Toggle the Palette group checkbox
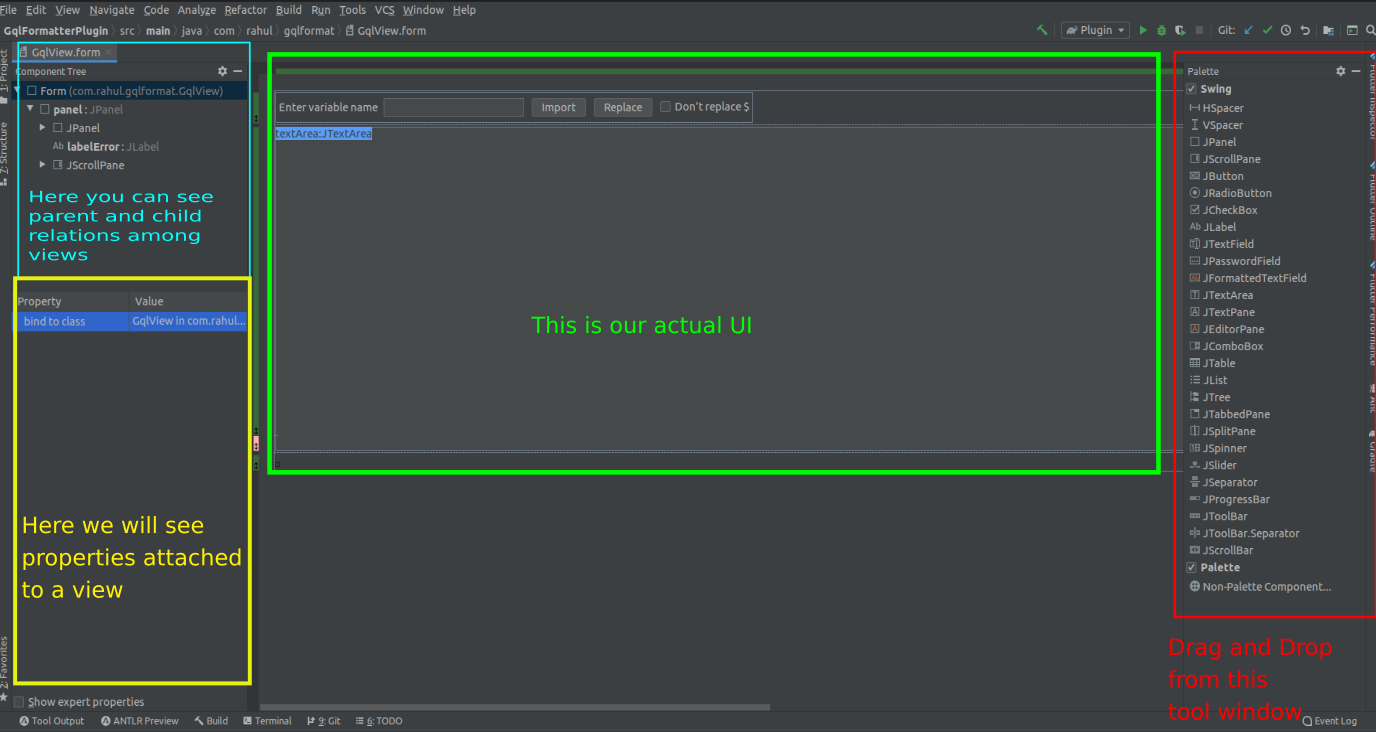The height and width of the screenshot is (732, 1376). coord(1192,567)
